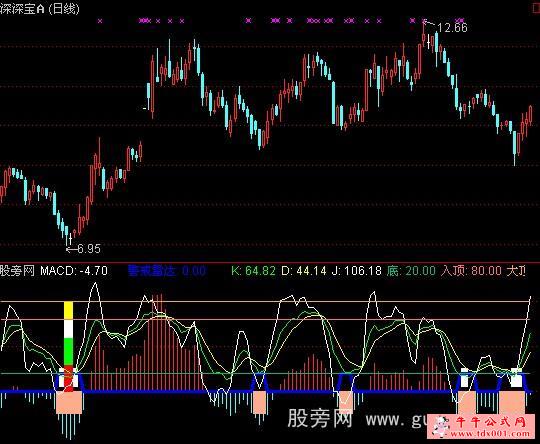Click the rightmost pink bottom signal block
Image resolution: width=540 pixels, height=444 pixels.
click(x=512, y=402)
